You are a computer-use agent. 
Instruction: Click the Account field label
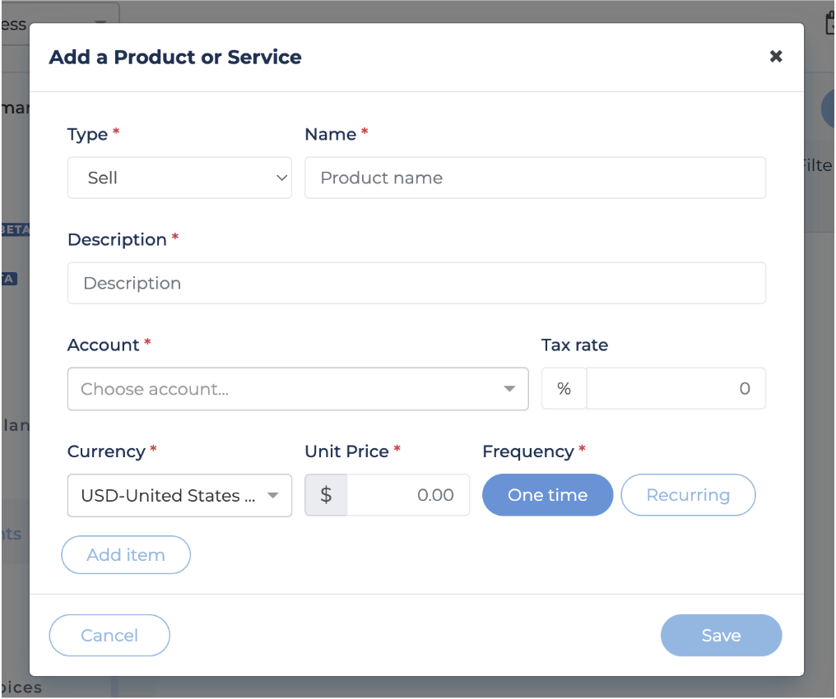click(103, 345)
